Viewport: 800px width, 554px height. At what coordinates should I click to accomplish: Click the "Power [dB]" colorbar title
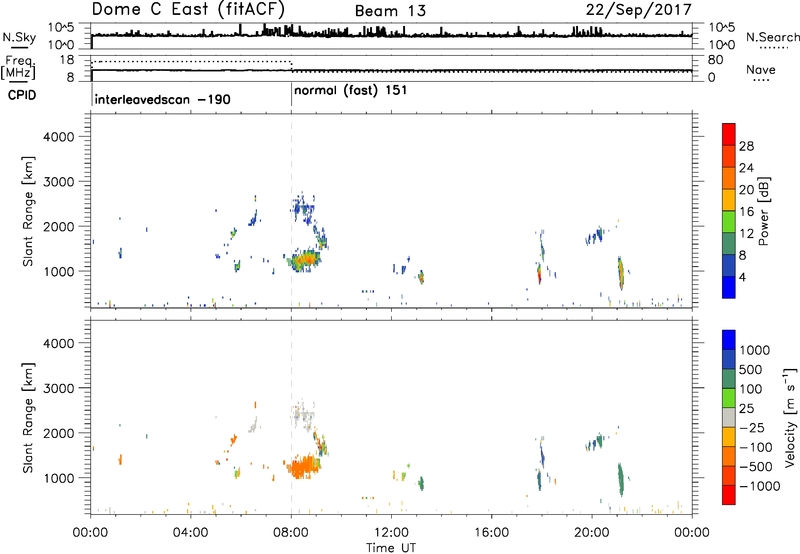pos(764,211)
